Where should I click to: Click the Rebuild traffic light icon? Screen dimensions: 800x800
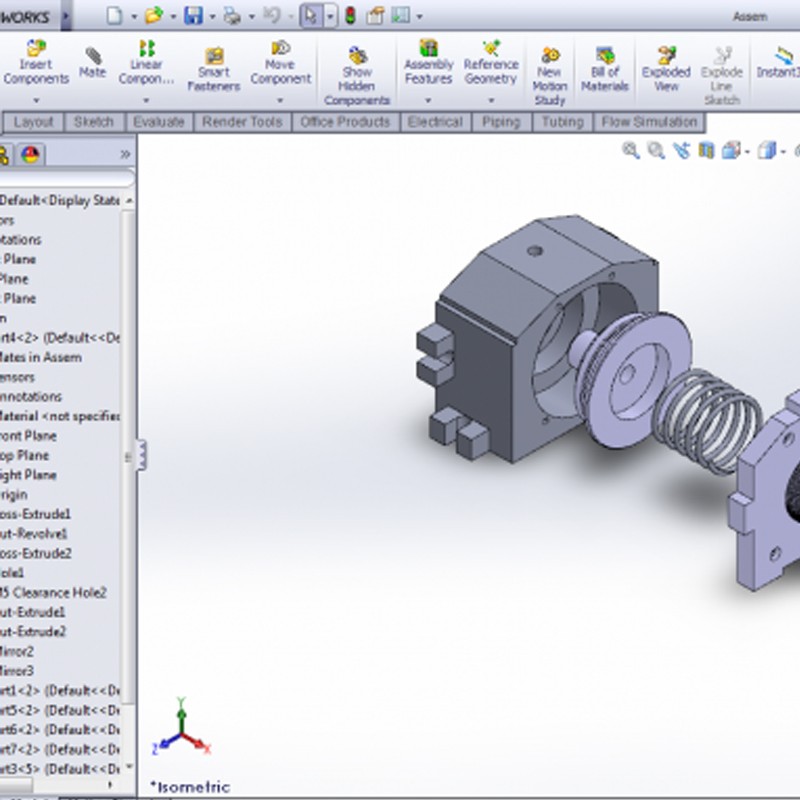(350, 15)
